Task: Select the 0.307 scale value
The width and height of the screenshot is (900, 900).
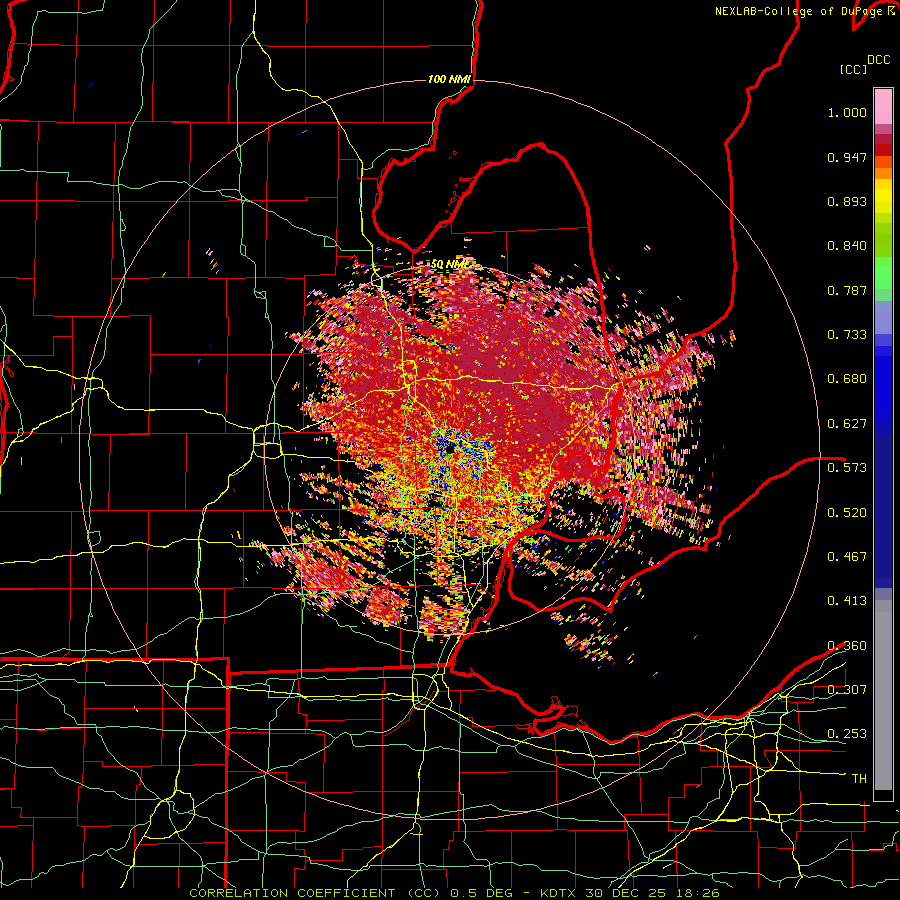Action: coord(847,690)
